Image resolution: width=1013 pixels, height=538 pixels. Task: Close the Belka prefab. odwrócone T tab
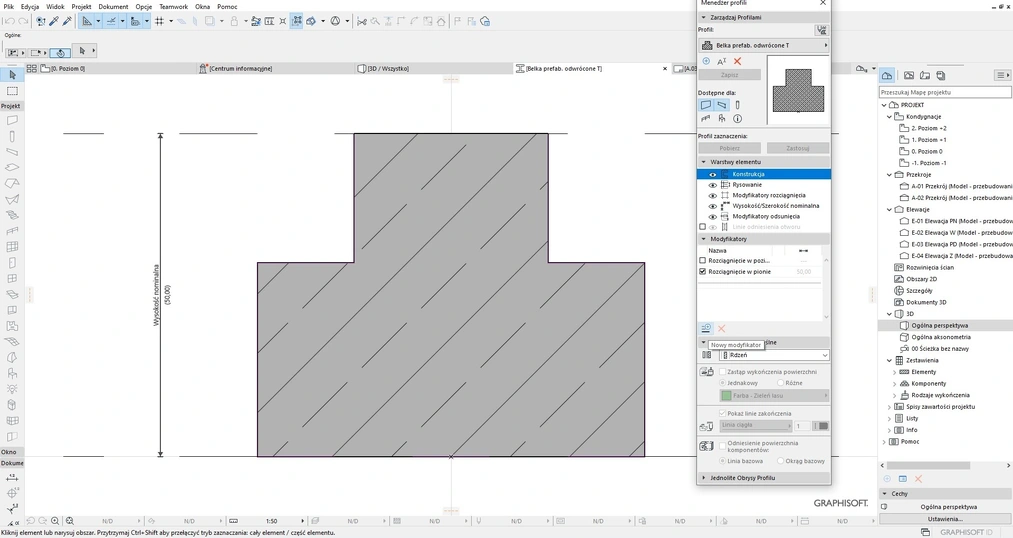(x=665, y=68)
